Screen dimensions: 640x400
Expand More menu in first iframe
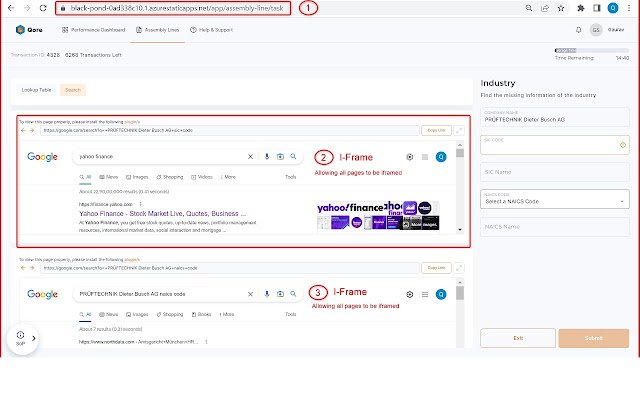point(228,177)
